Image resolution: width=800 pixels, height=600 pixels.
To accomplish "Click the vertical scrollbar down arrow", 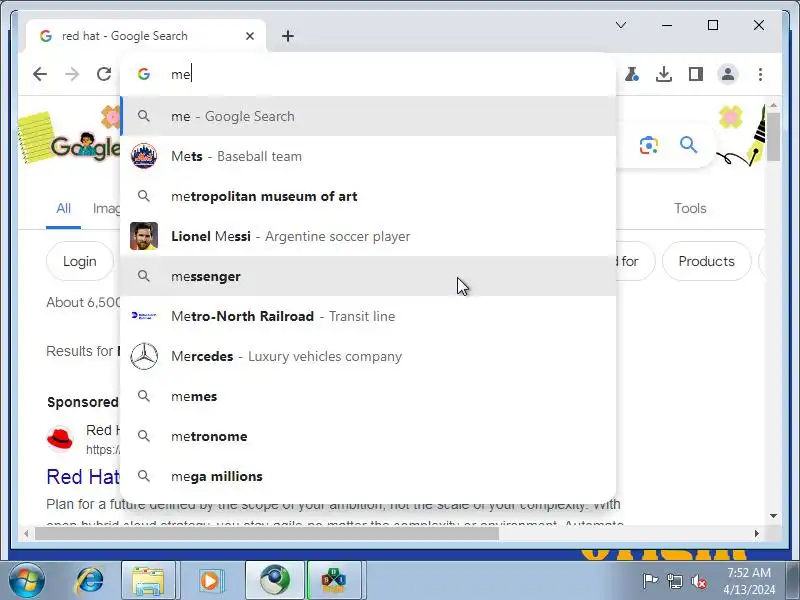I will pyautogui.click(x=773, y=516).
